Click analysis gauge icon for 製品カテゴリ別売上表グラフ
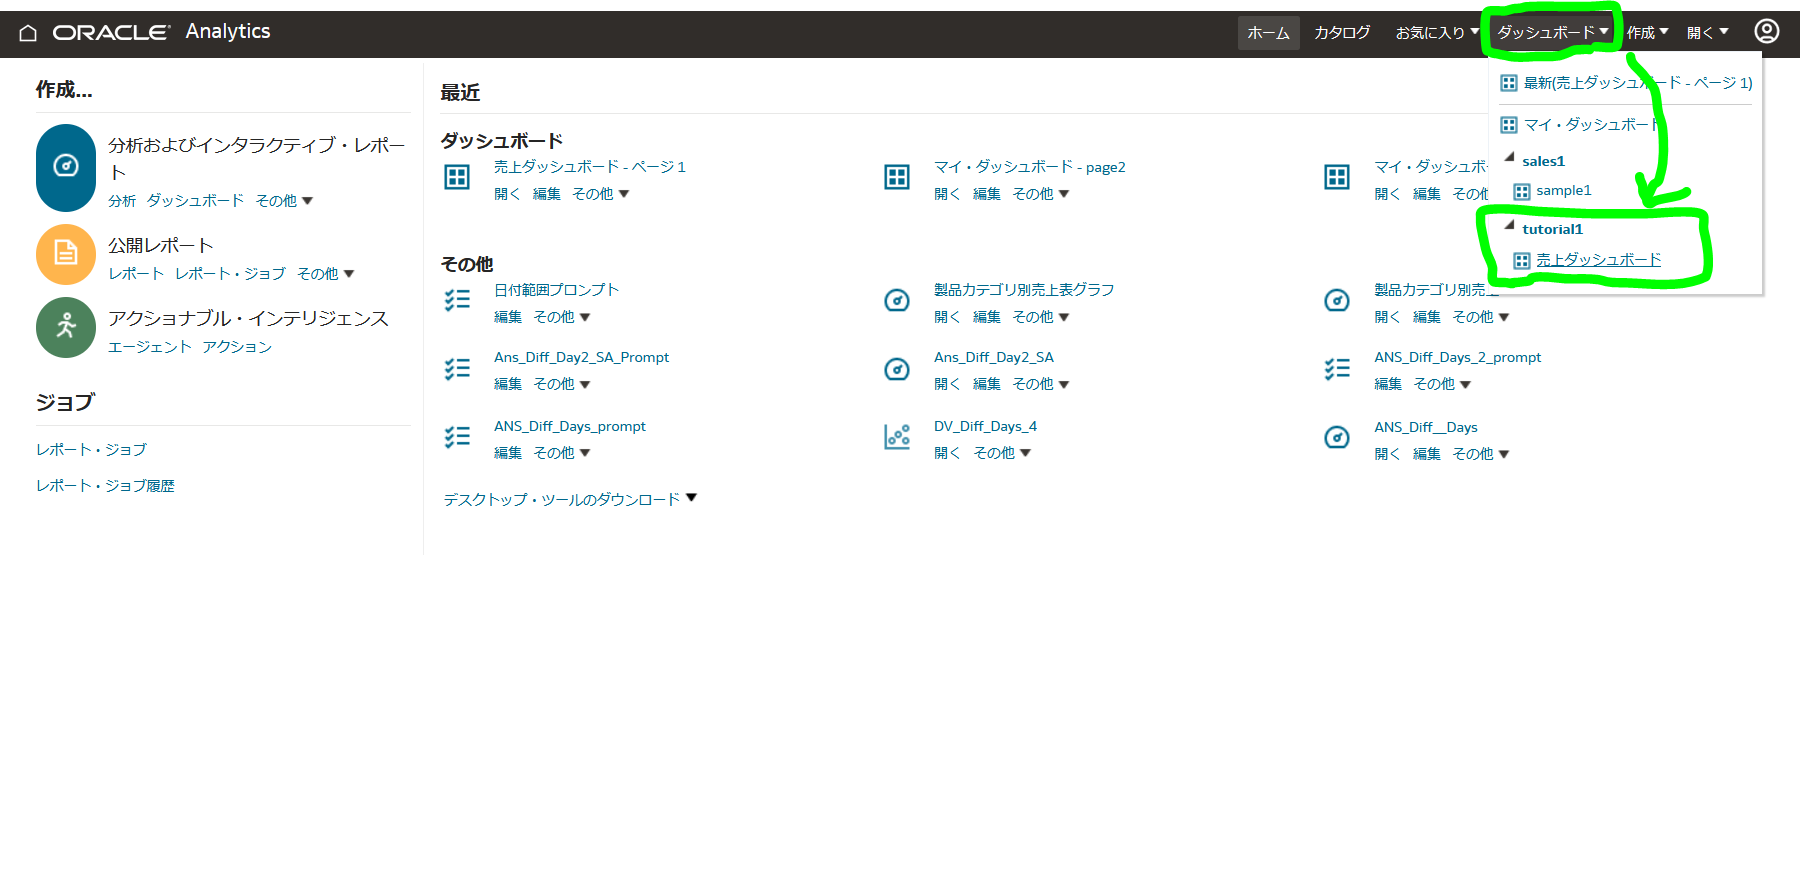Screen dimensions: 1800x880 897,300
